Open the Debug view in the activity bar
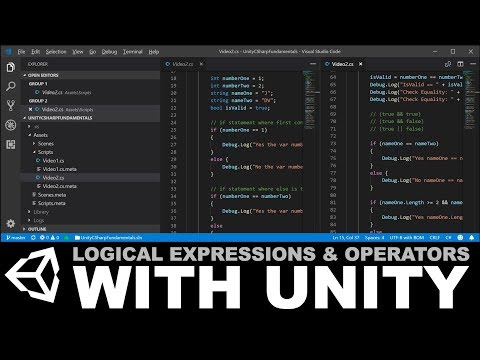 point(11,125)
